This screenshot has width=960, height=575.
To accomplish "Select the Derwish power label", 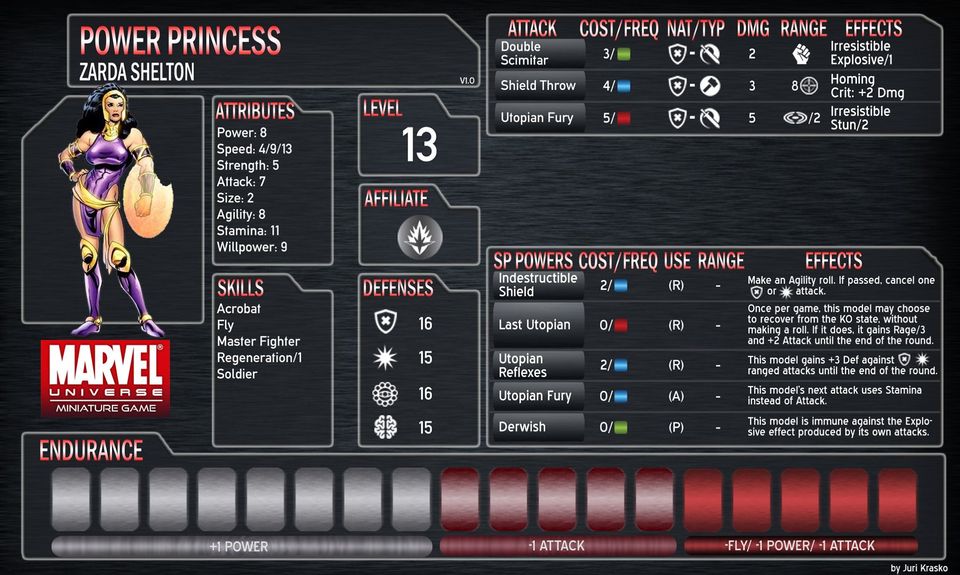I will [x=538, y=427].
